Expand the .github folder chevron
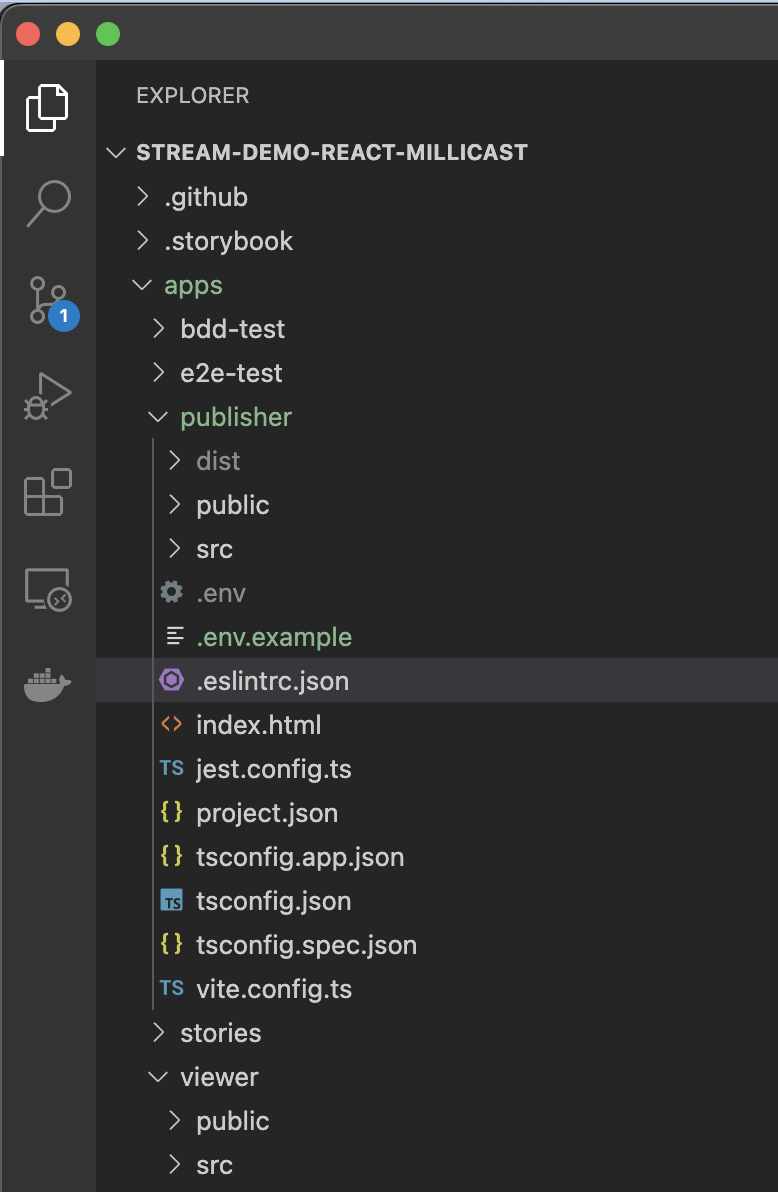Screen dimensions: 778x1192 (x=142, y=197)
